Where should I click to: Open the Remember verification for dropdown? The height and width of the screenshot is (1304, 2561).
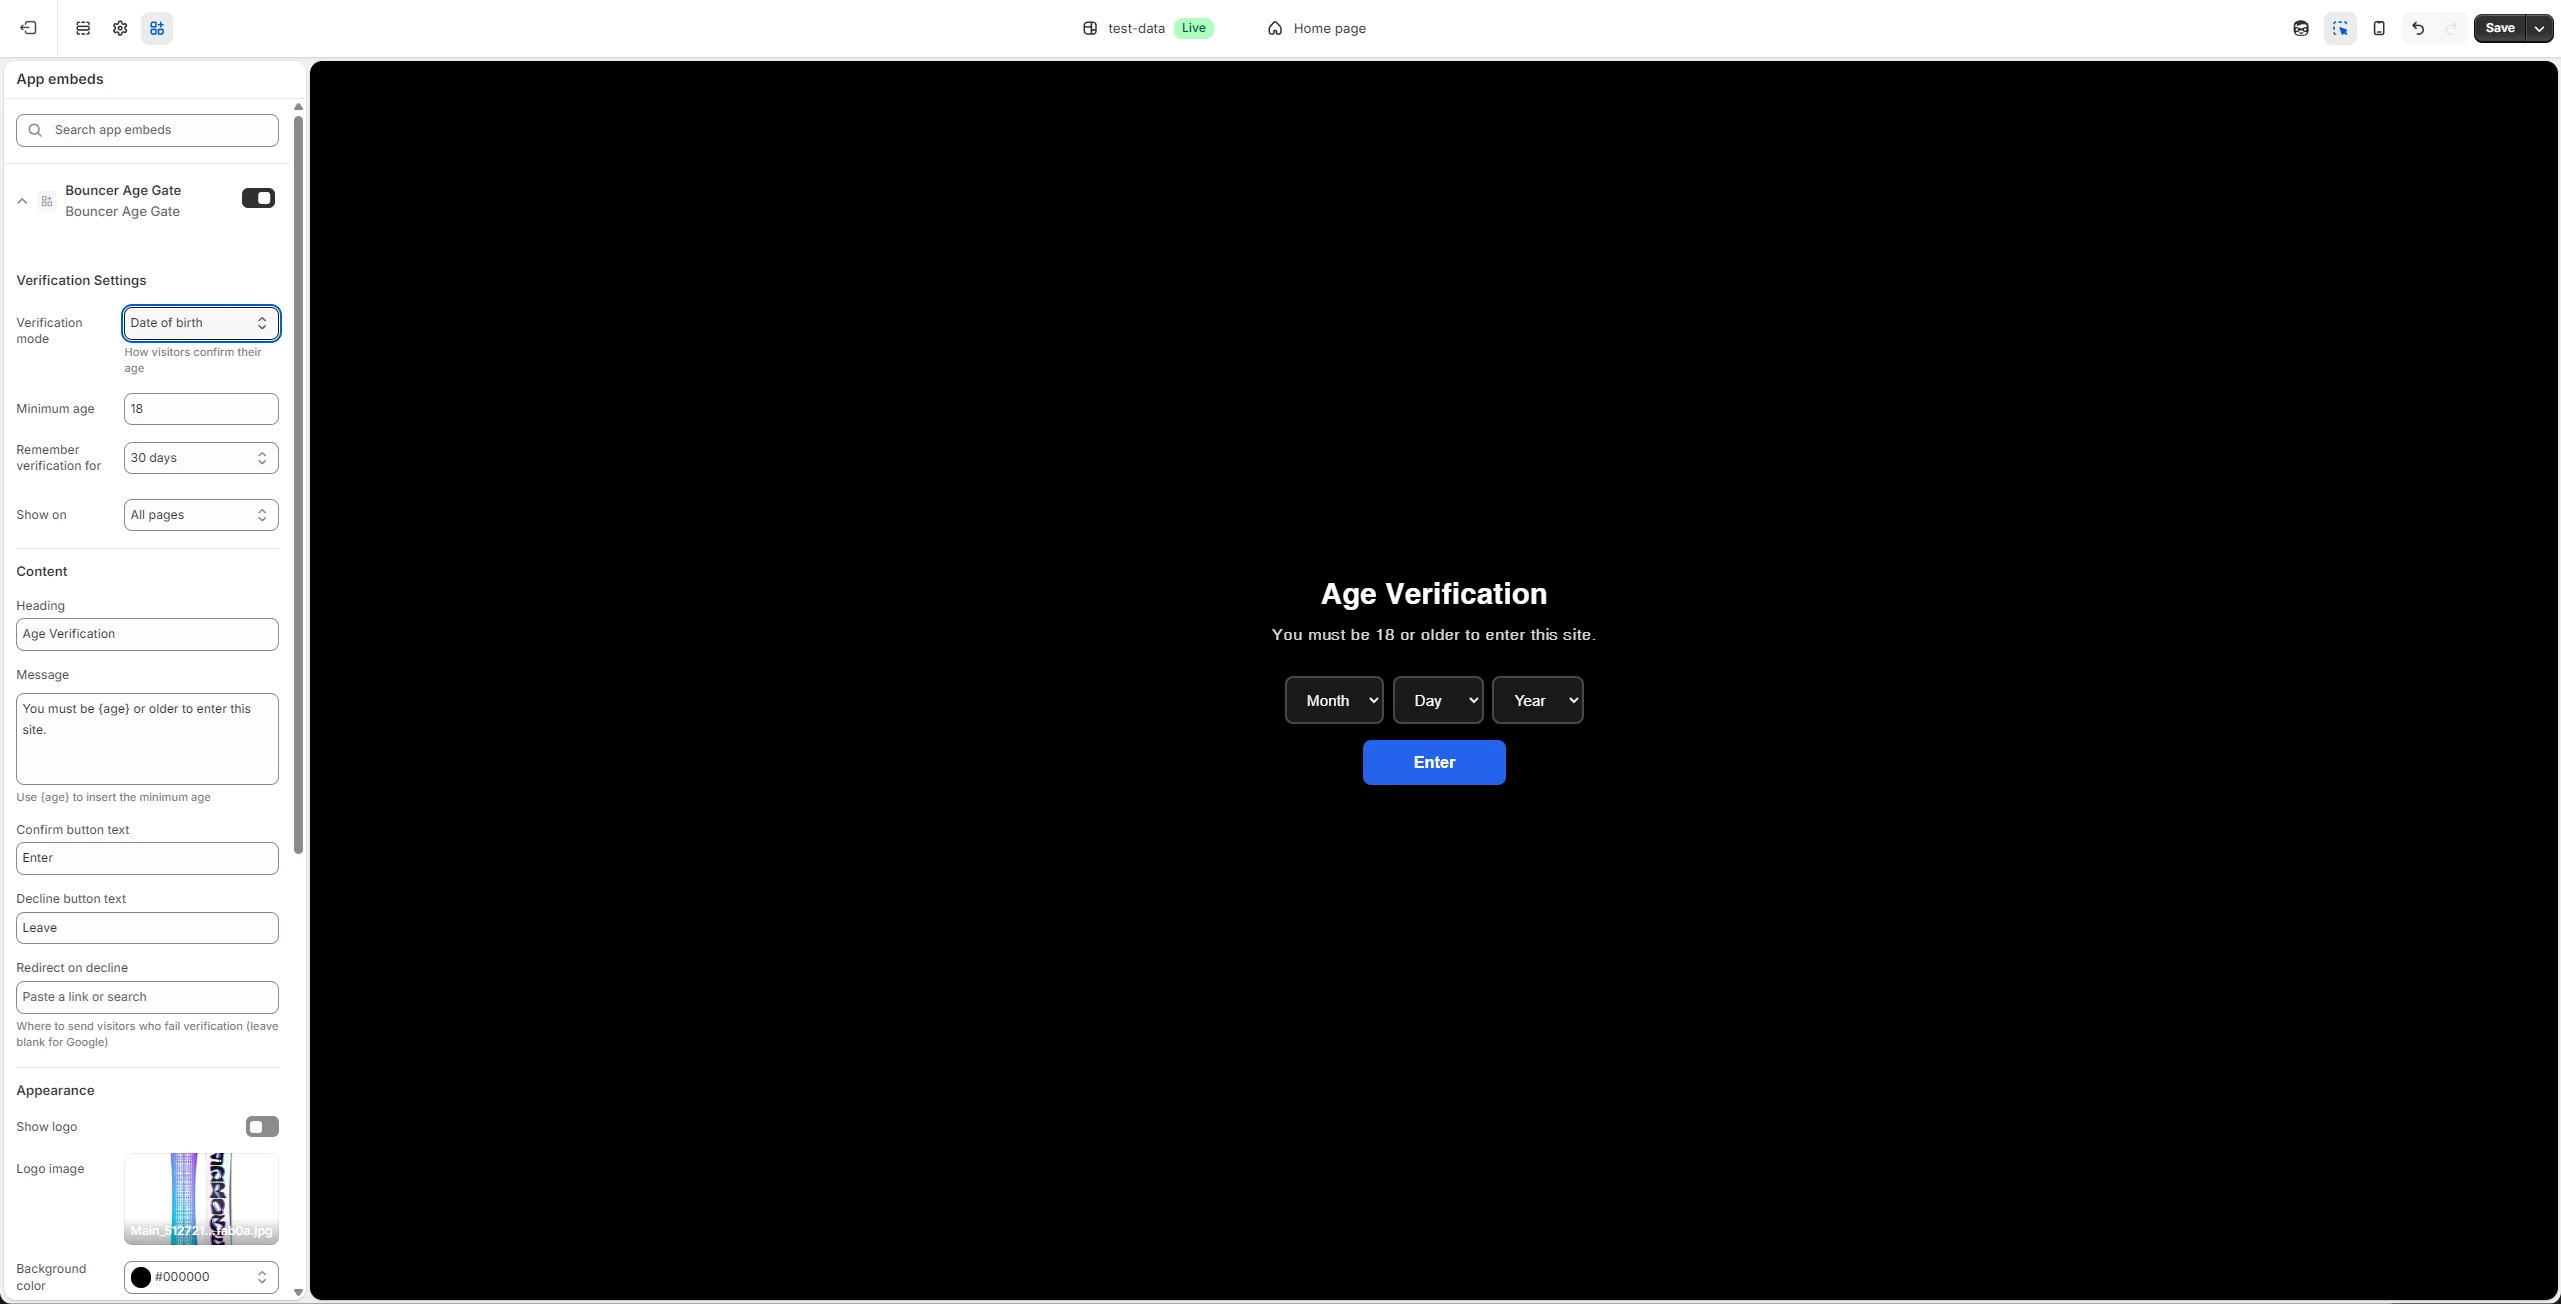coord(201,458)
